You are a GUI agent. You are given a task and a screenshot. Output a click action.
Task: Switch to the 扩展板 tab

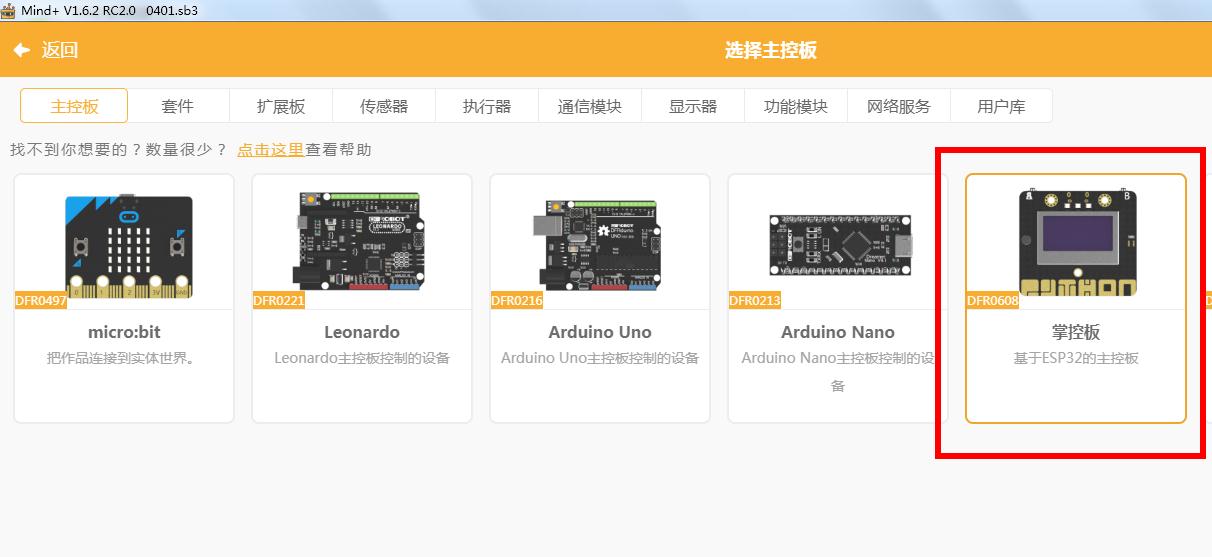(x=281, y=106)
